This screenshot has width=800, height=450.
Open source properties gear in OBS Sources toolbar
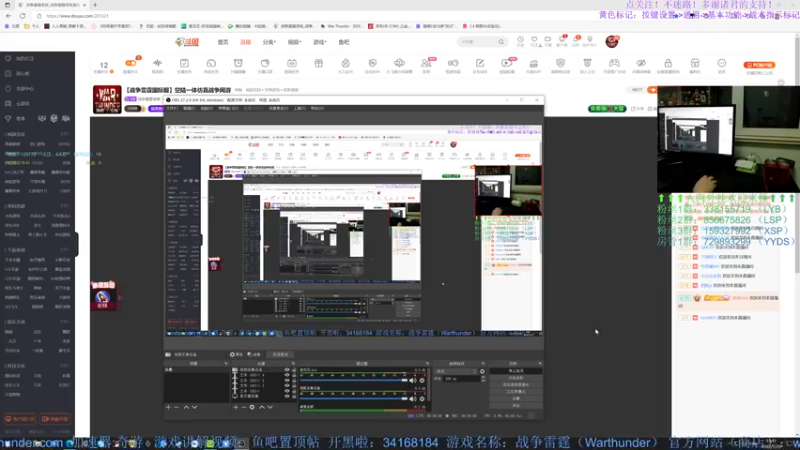[252, 407]
